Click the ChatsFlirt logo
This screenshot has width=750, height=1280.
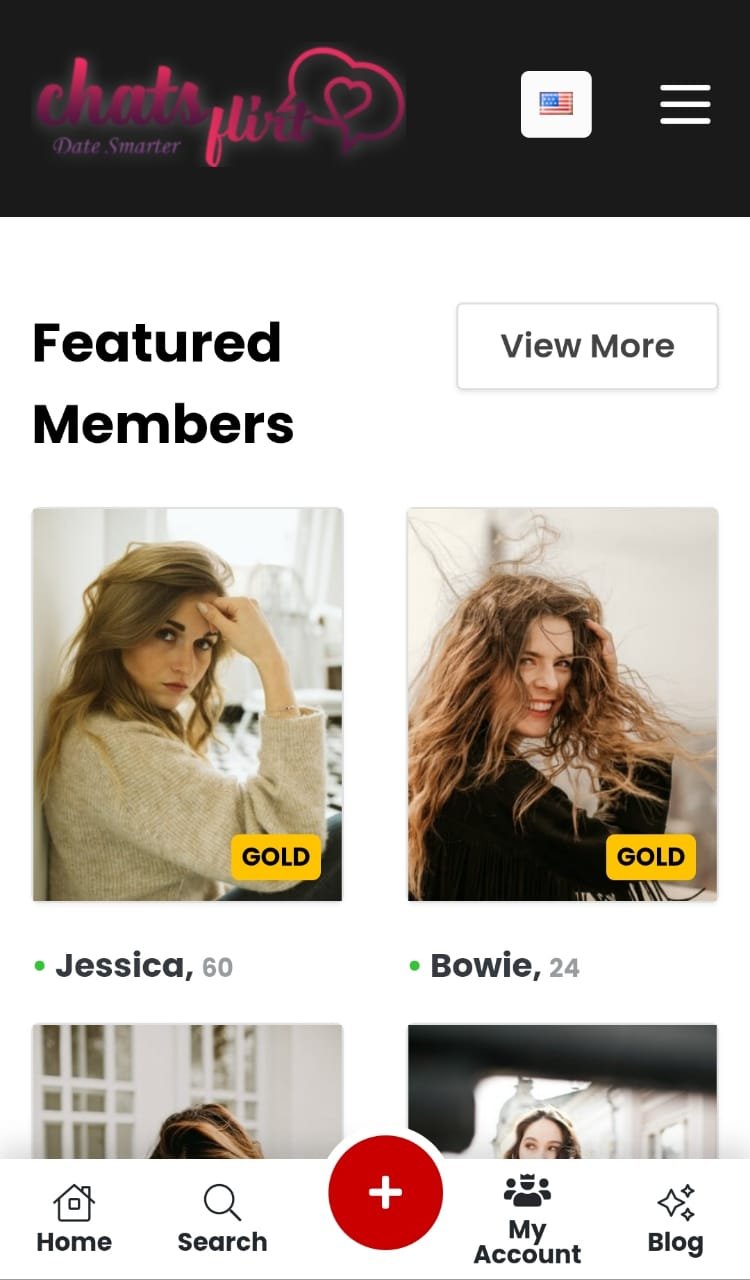219,106
